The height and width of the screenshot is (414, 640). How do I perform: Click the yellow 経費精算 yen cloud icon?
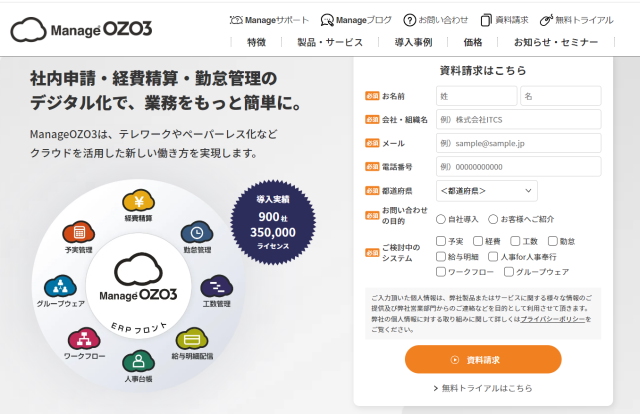(138, 200)
